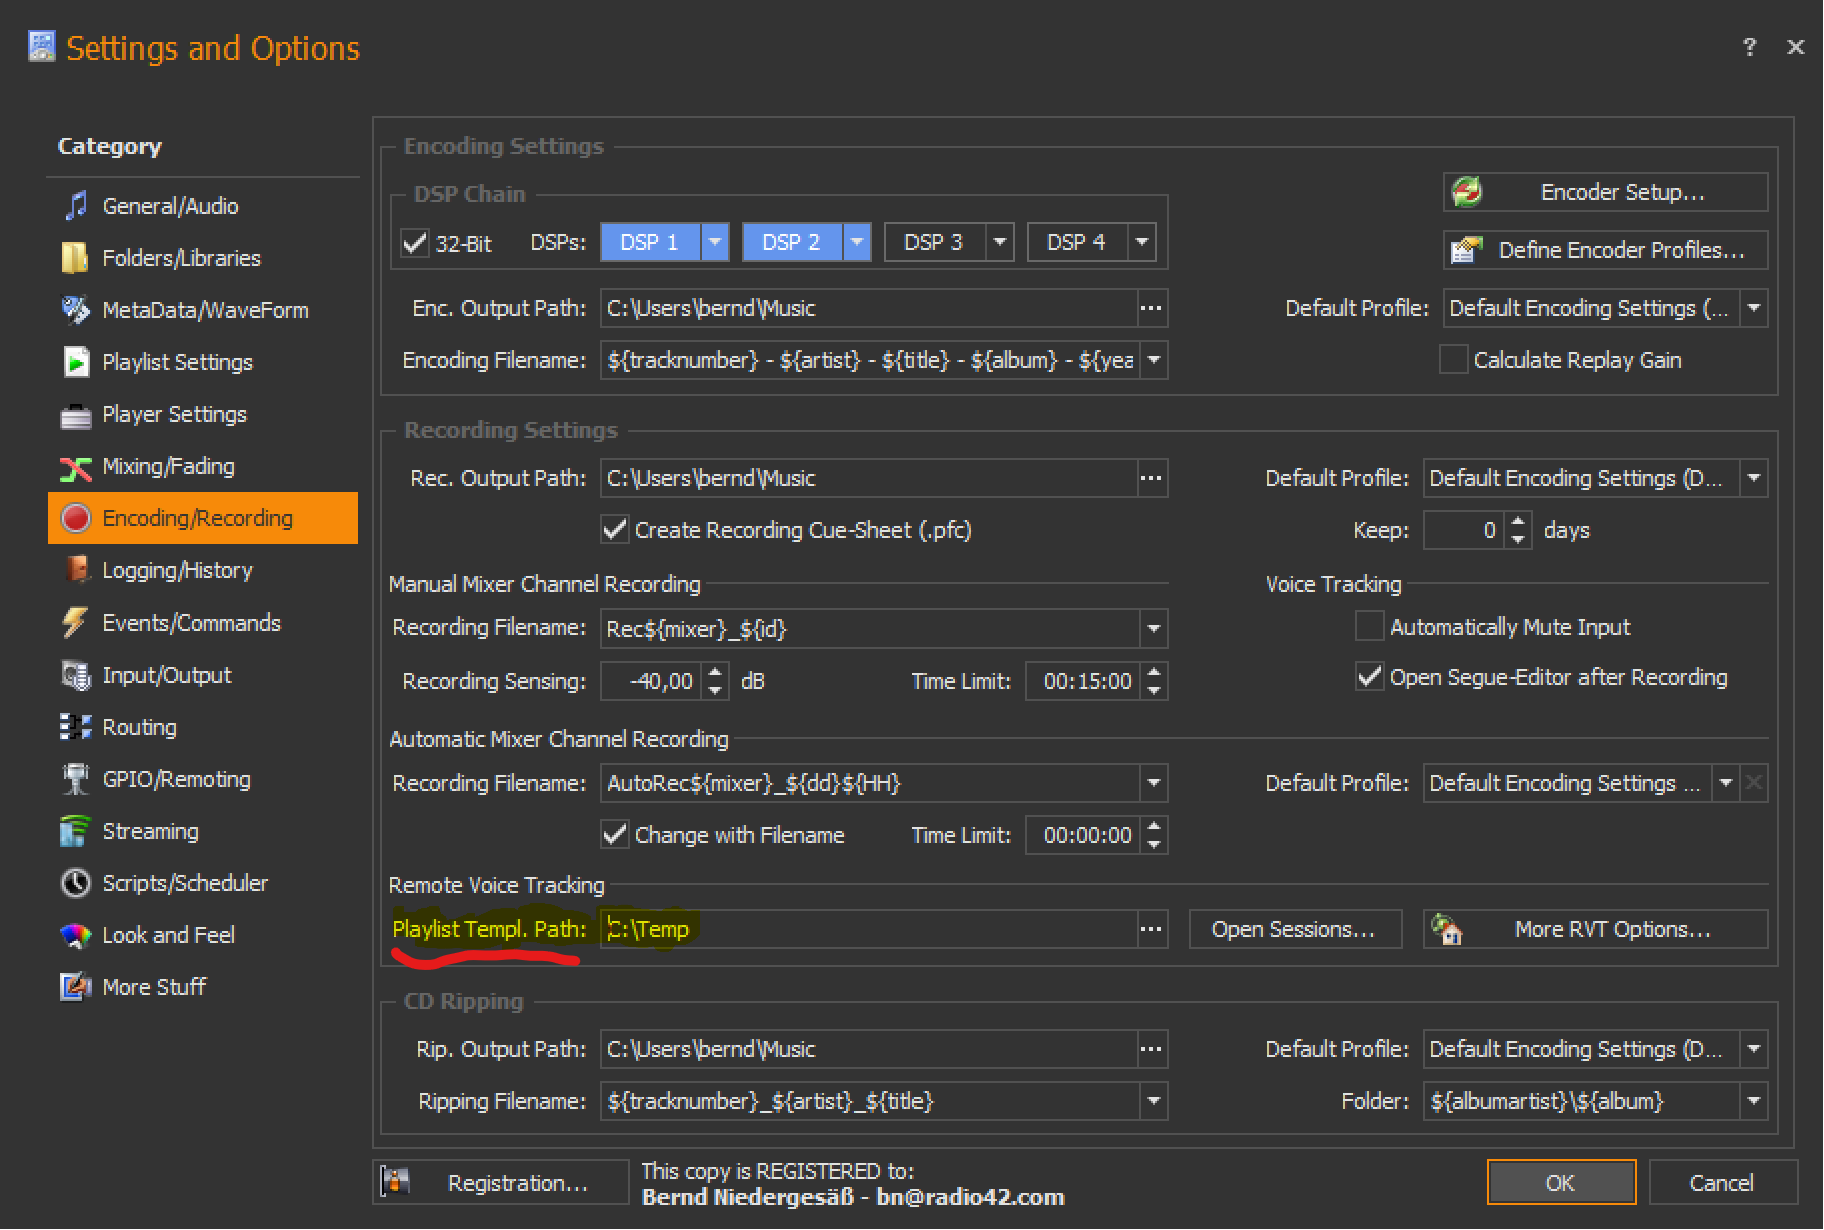Increase the Keep days stepper value
1824x1230 pixels.
point(1518,521)
